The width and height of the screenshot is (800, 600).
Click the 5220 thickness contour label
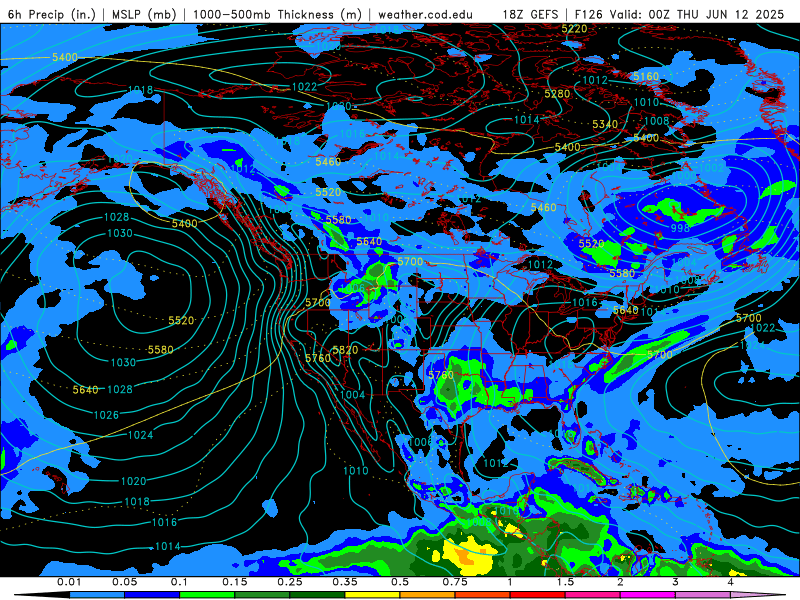[574, 29]
